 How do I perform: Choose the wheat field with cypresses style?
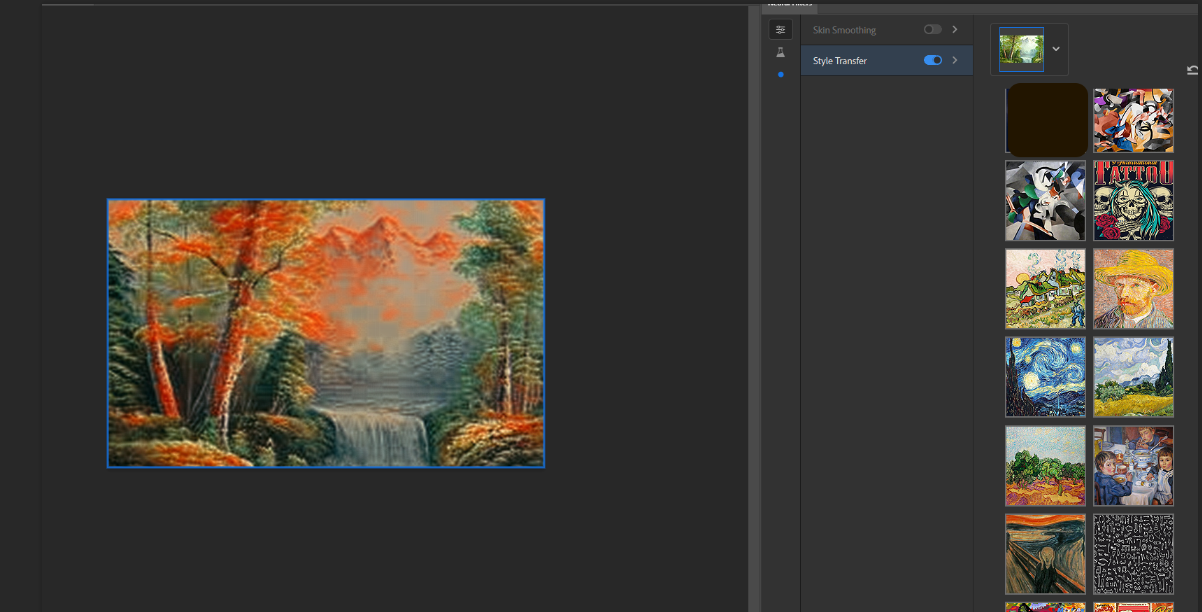(x=1133, y=376)
